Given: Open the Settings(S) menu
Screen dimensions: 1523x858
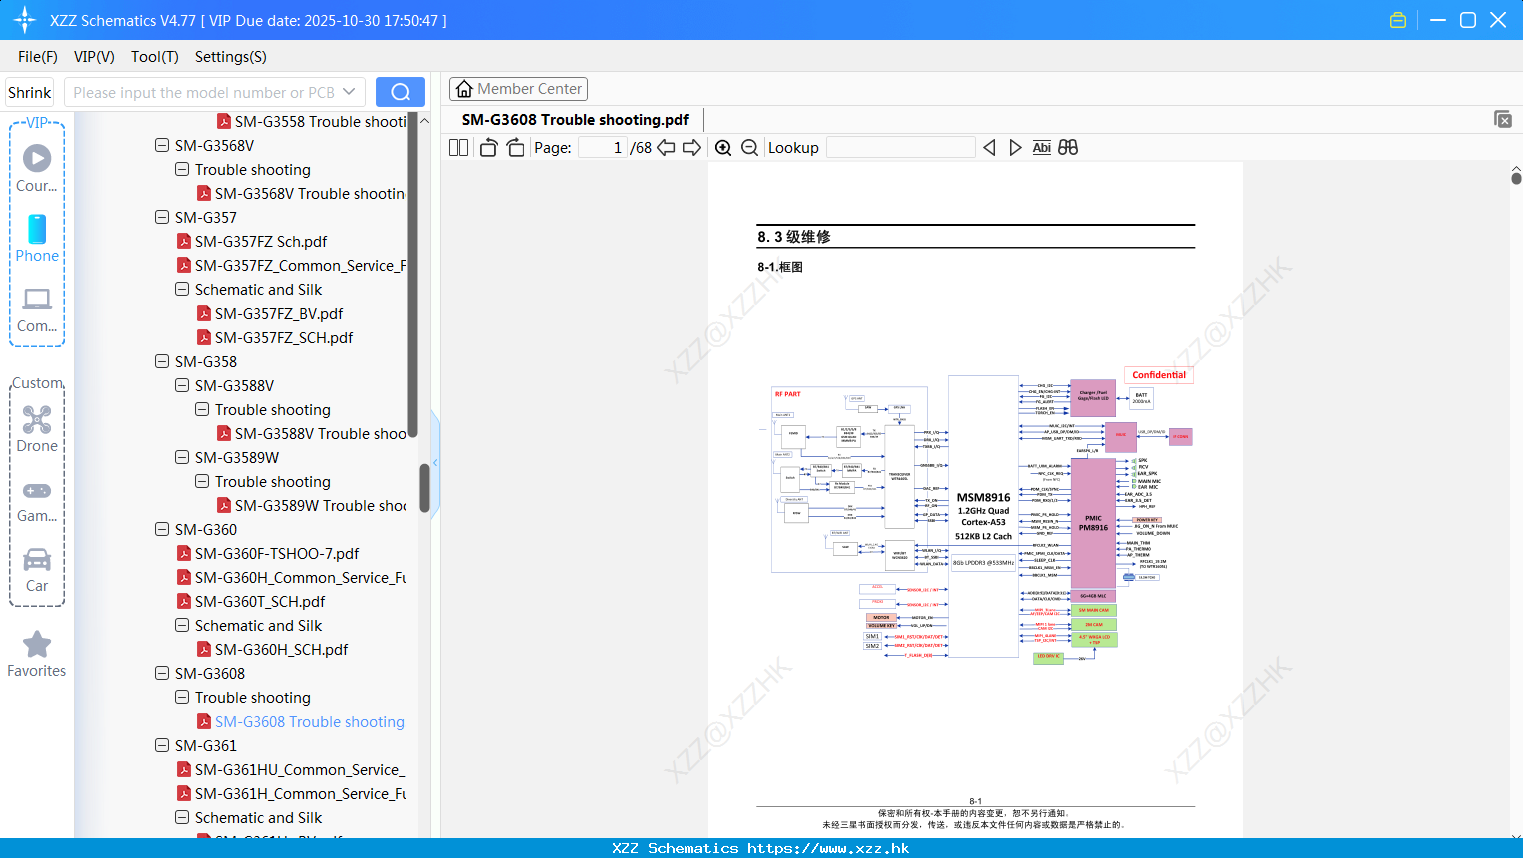Looking at the screenshot, I should 231,57.
